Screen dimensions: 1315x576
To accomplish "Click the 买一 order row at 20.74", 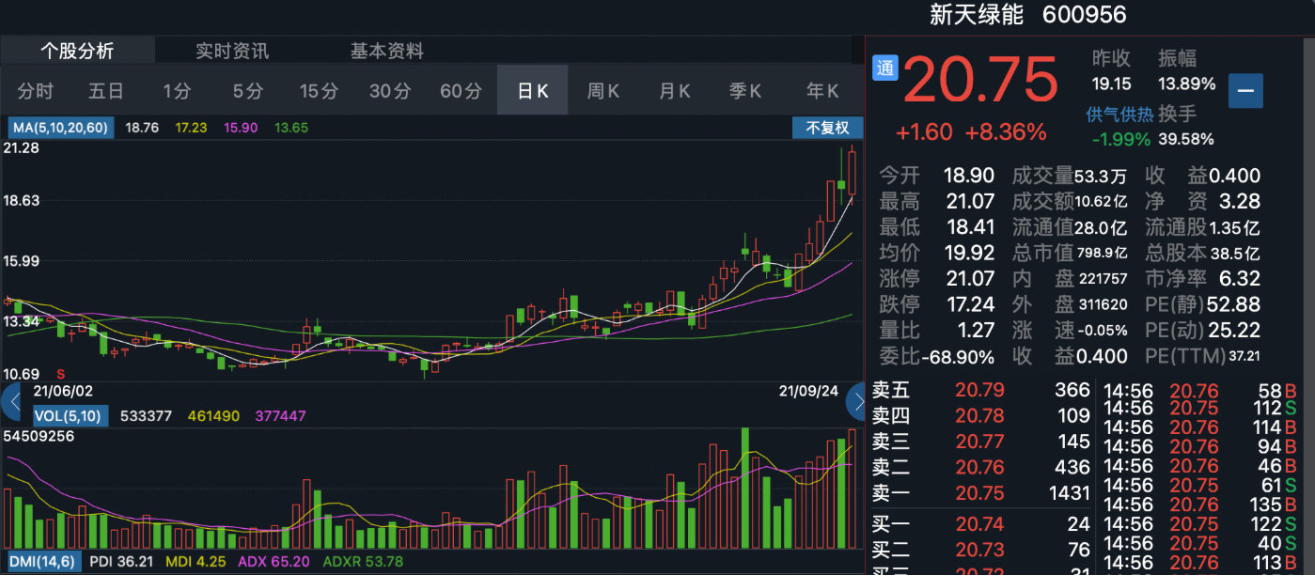I will coord(981,524).
